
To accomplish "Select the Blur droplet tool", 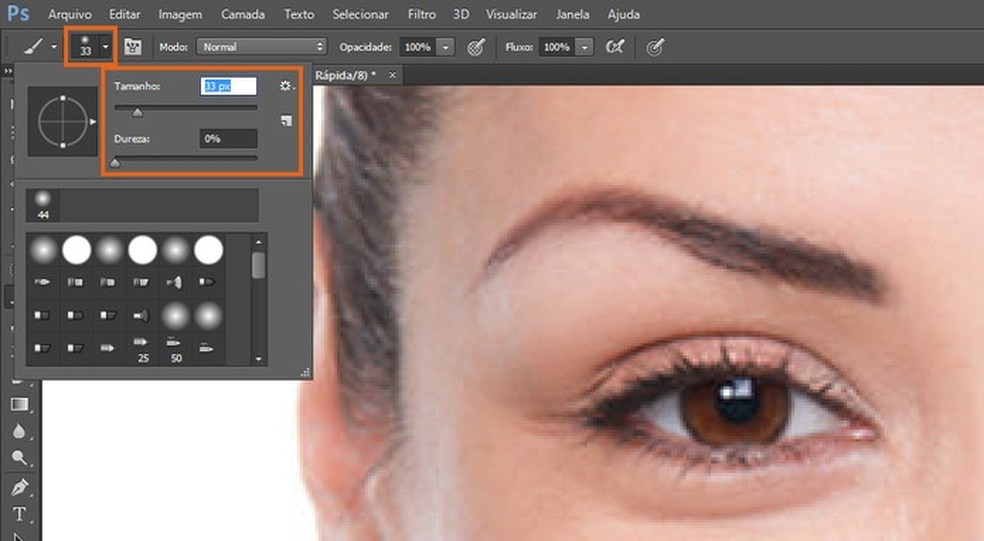I will coord(19,431).
